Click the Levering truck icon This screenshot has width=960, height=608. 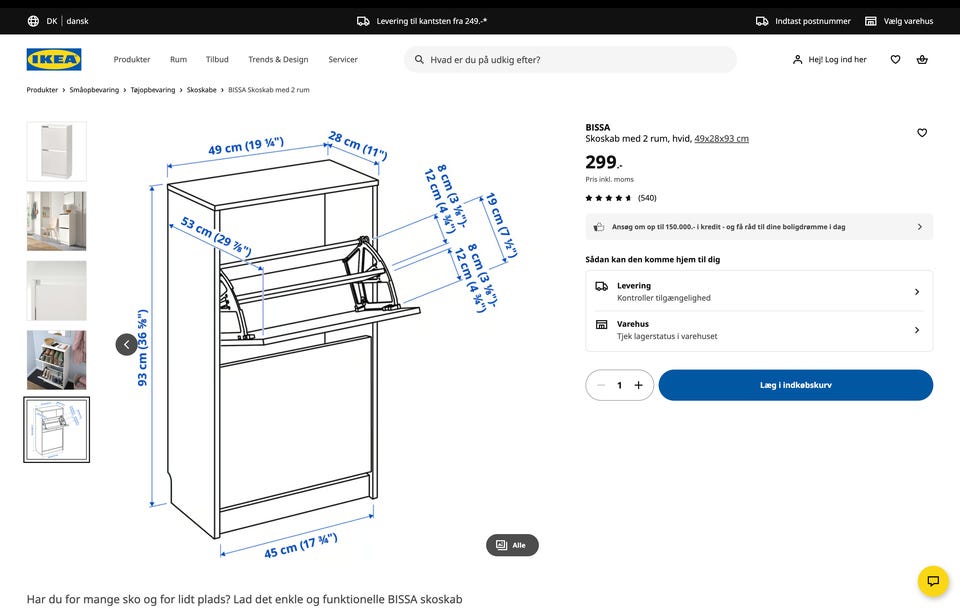click(602, 286)
